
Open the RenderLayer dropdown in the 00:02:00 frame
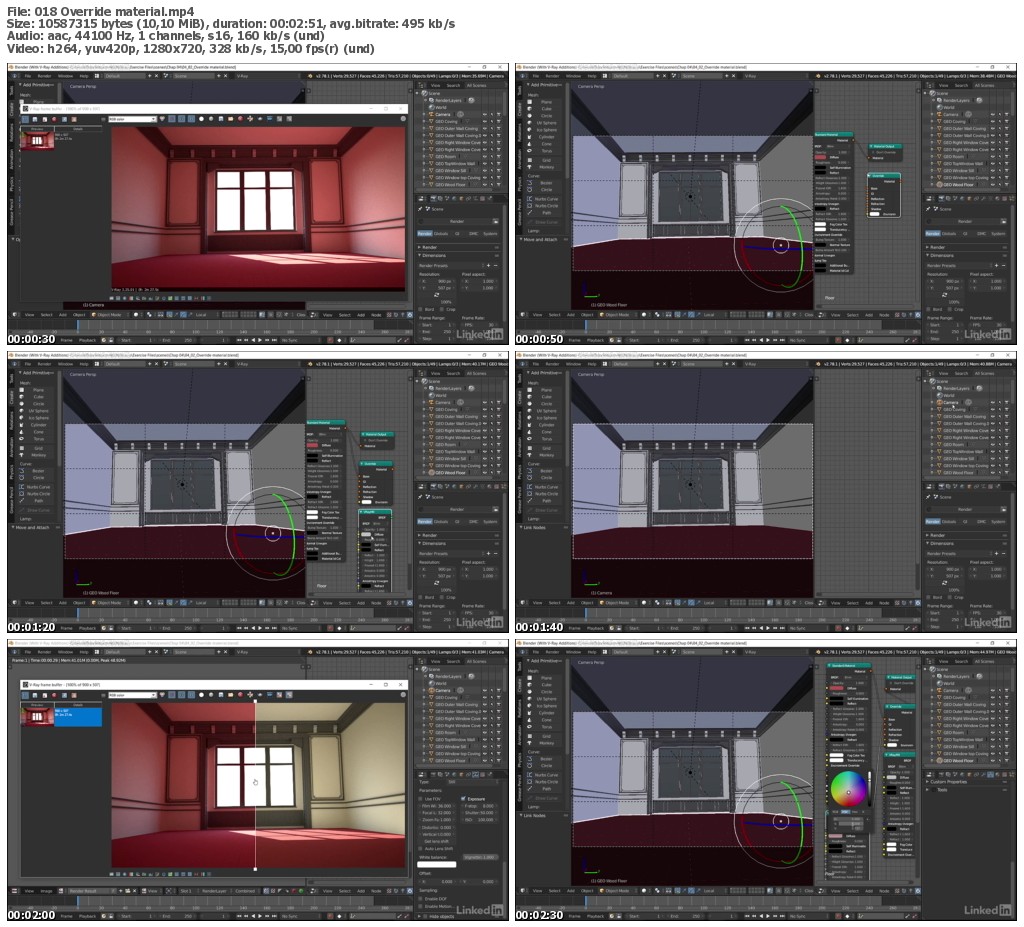tap(214, 891)
